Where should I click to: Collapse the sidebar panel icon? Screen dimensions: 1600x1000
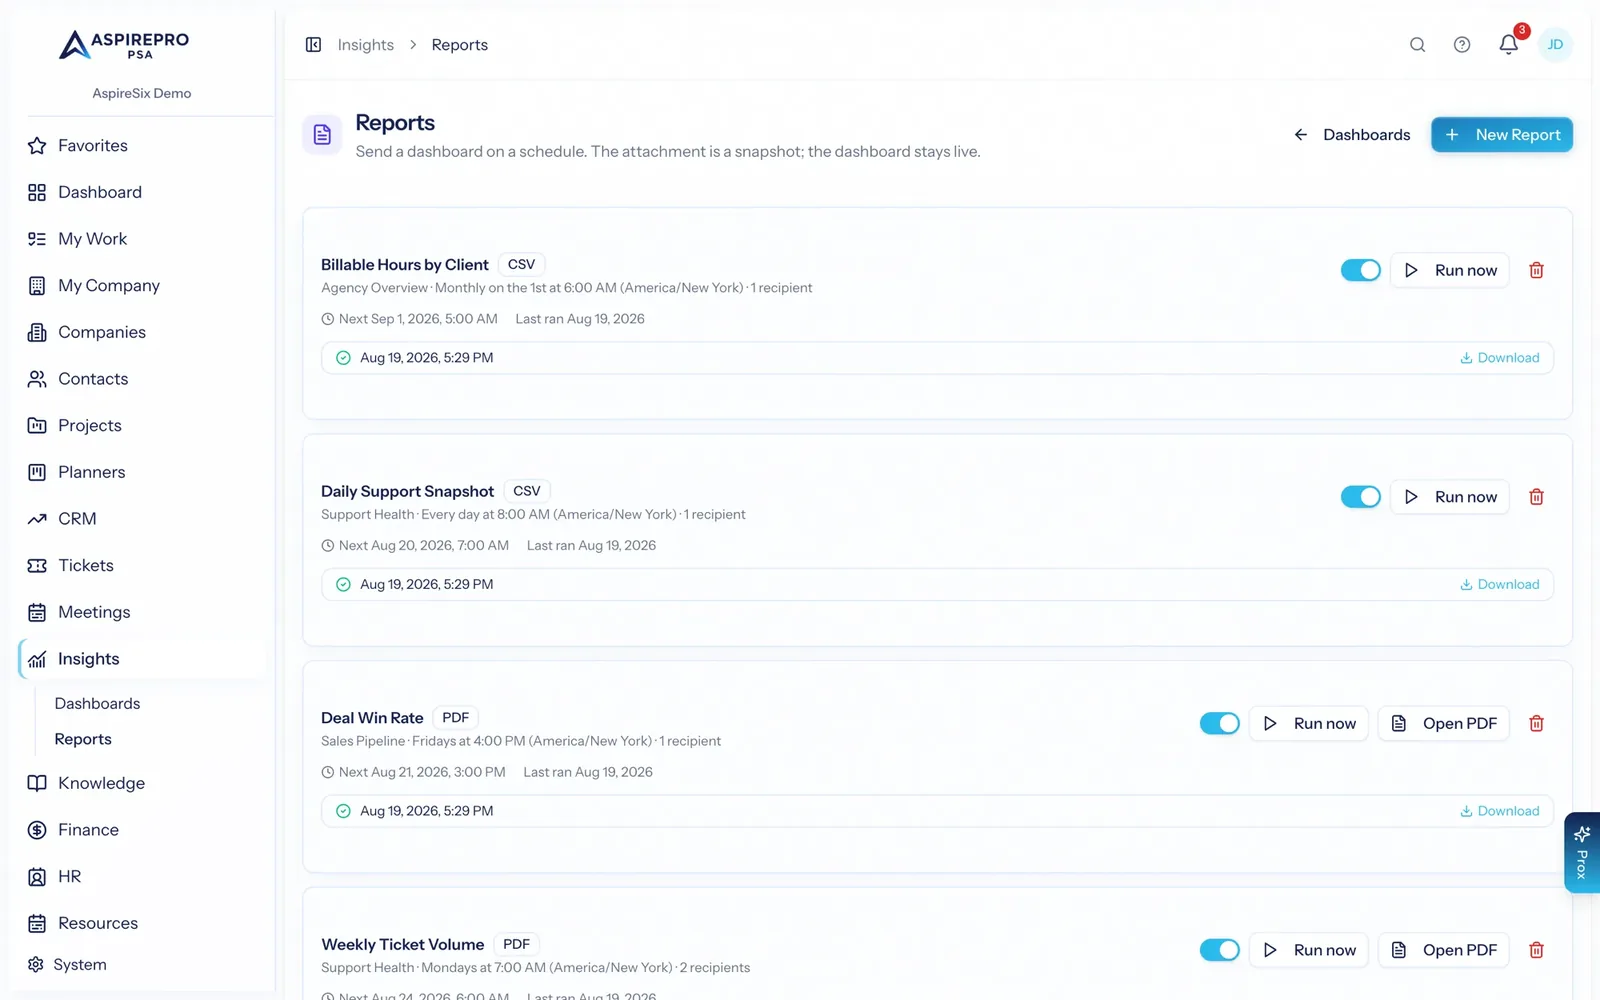point(313,45)
